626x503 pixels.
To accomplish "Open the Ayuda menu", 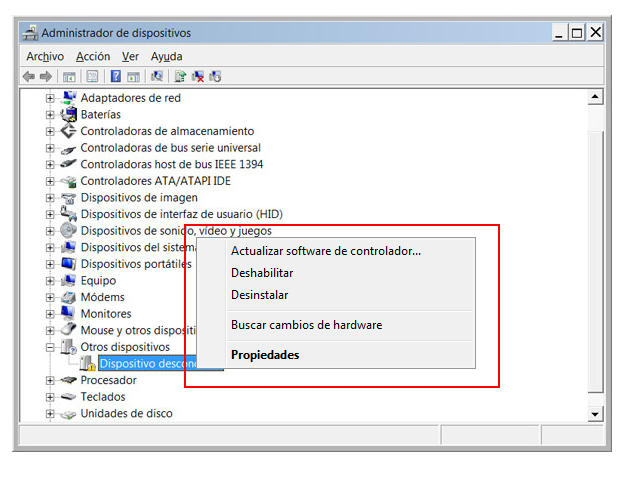I will pyautogui.click(x=166, y=57).
